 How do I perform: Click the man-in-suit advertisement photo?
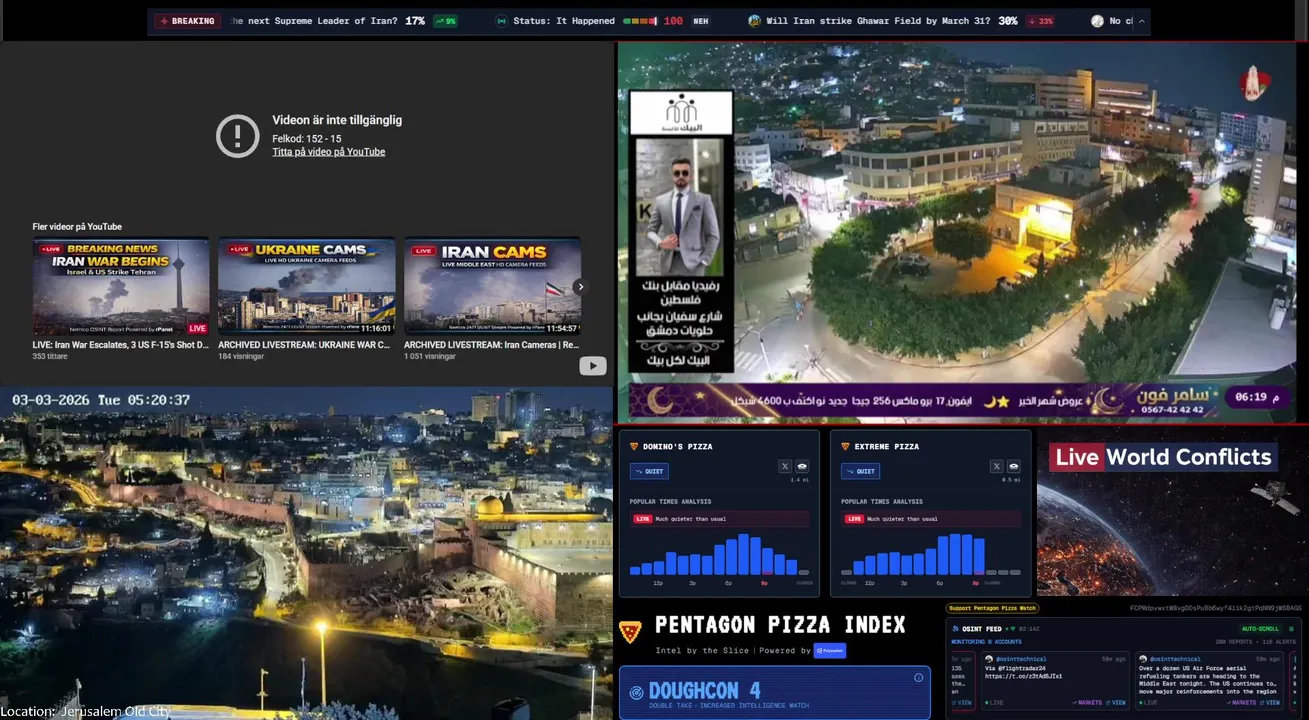[x=680, y=205]
